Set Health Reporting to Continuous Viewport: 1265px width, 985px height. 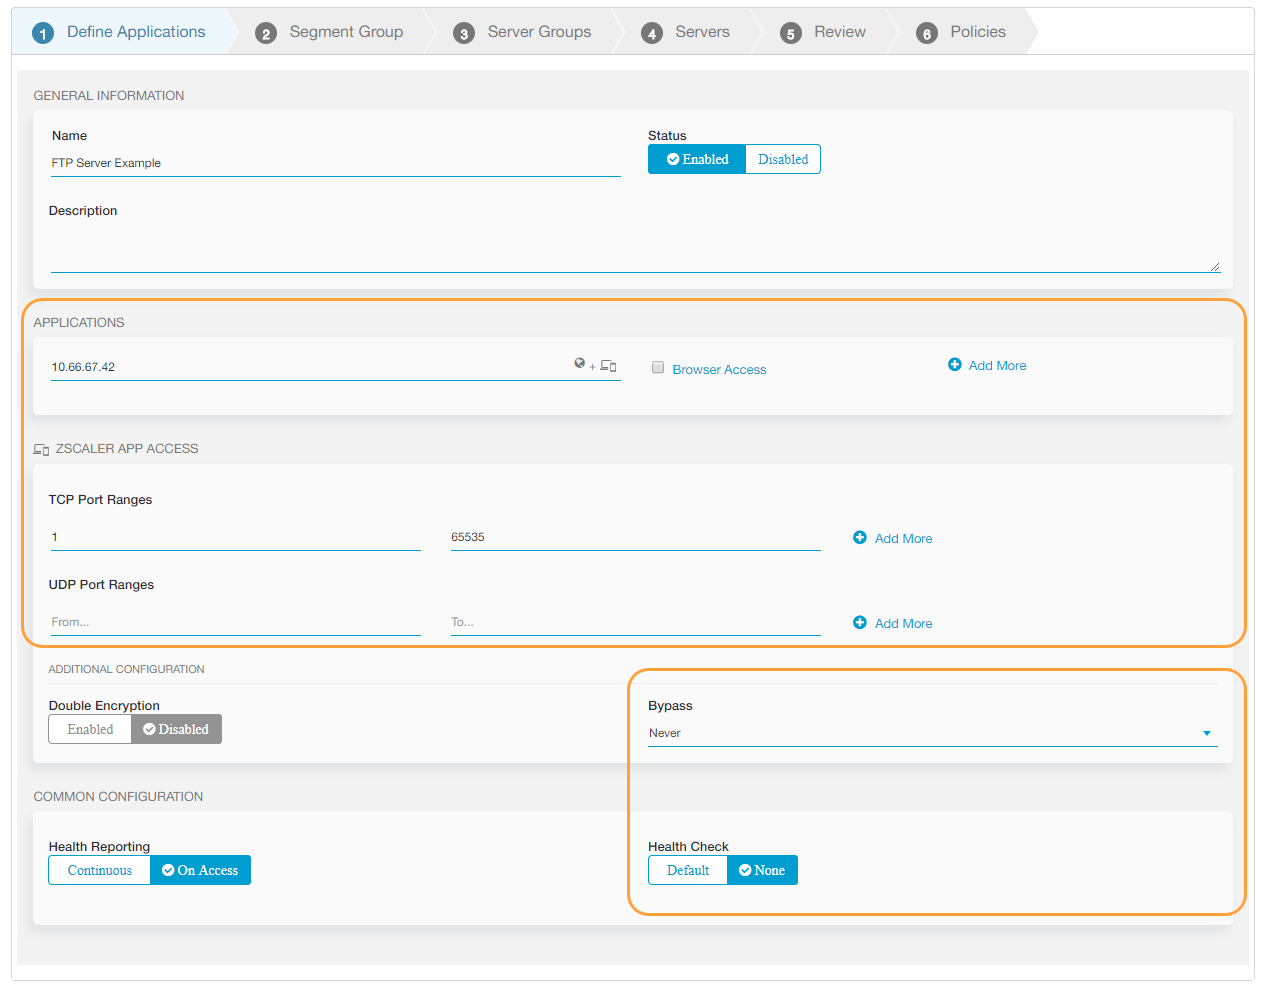pyautogui.click(x=99, y=870)
